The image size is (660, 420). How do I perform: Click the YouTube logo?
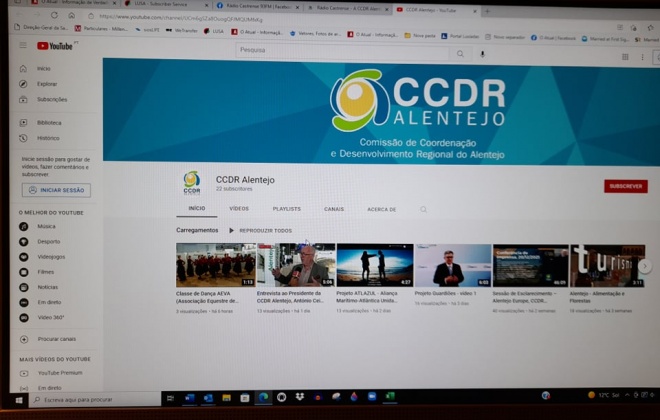(55, 46)
